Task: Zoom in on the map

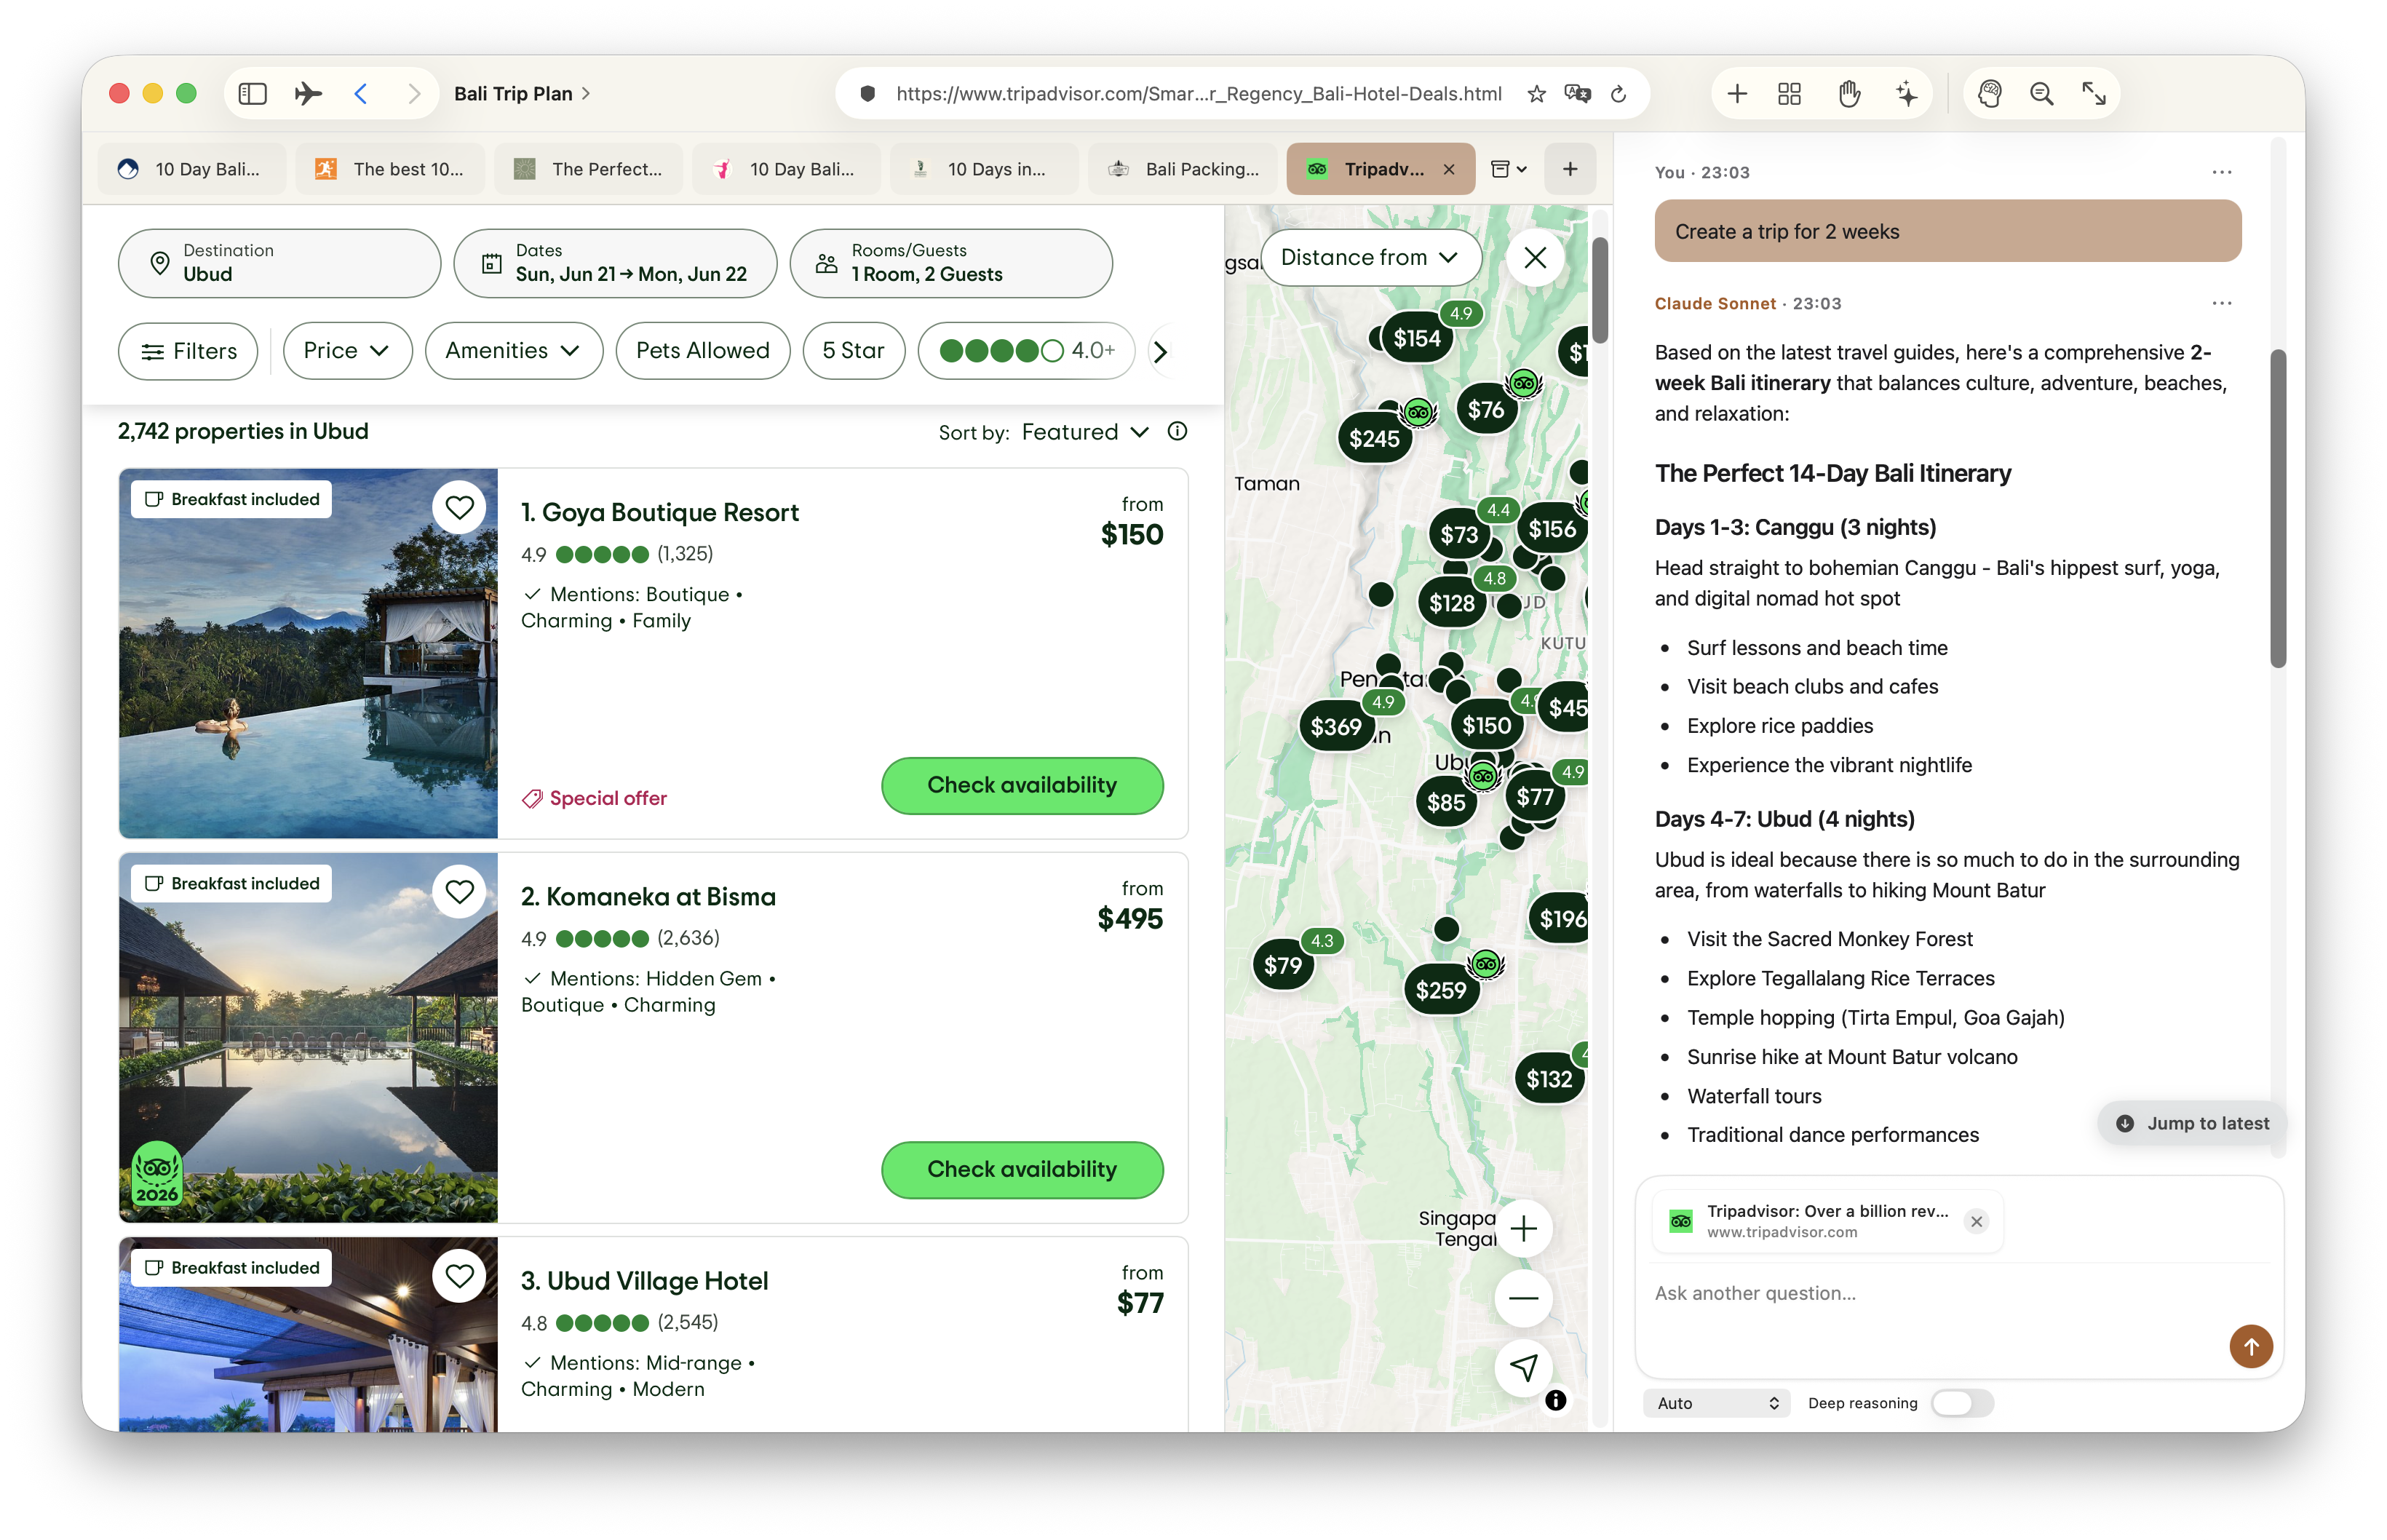Action: click(1524, 1228)
